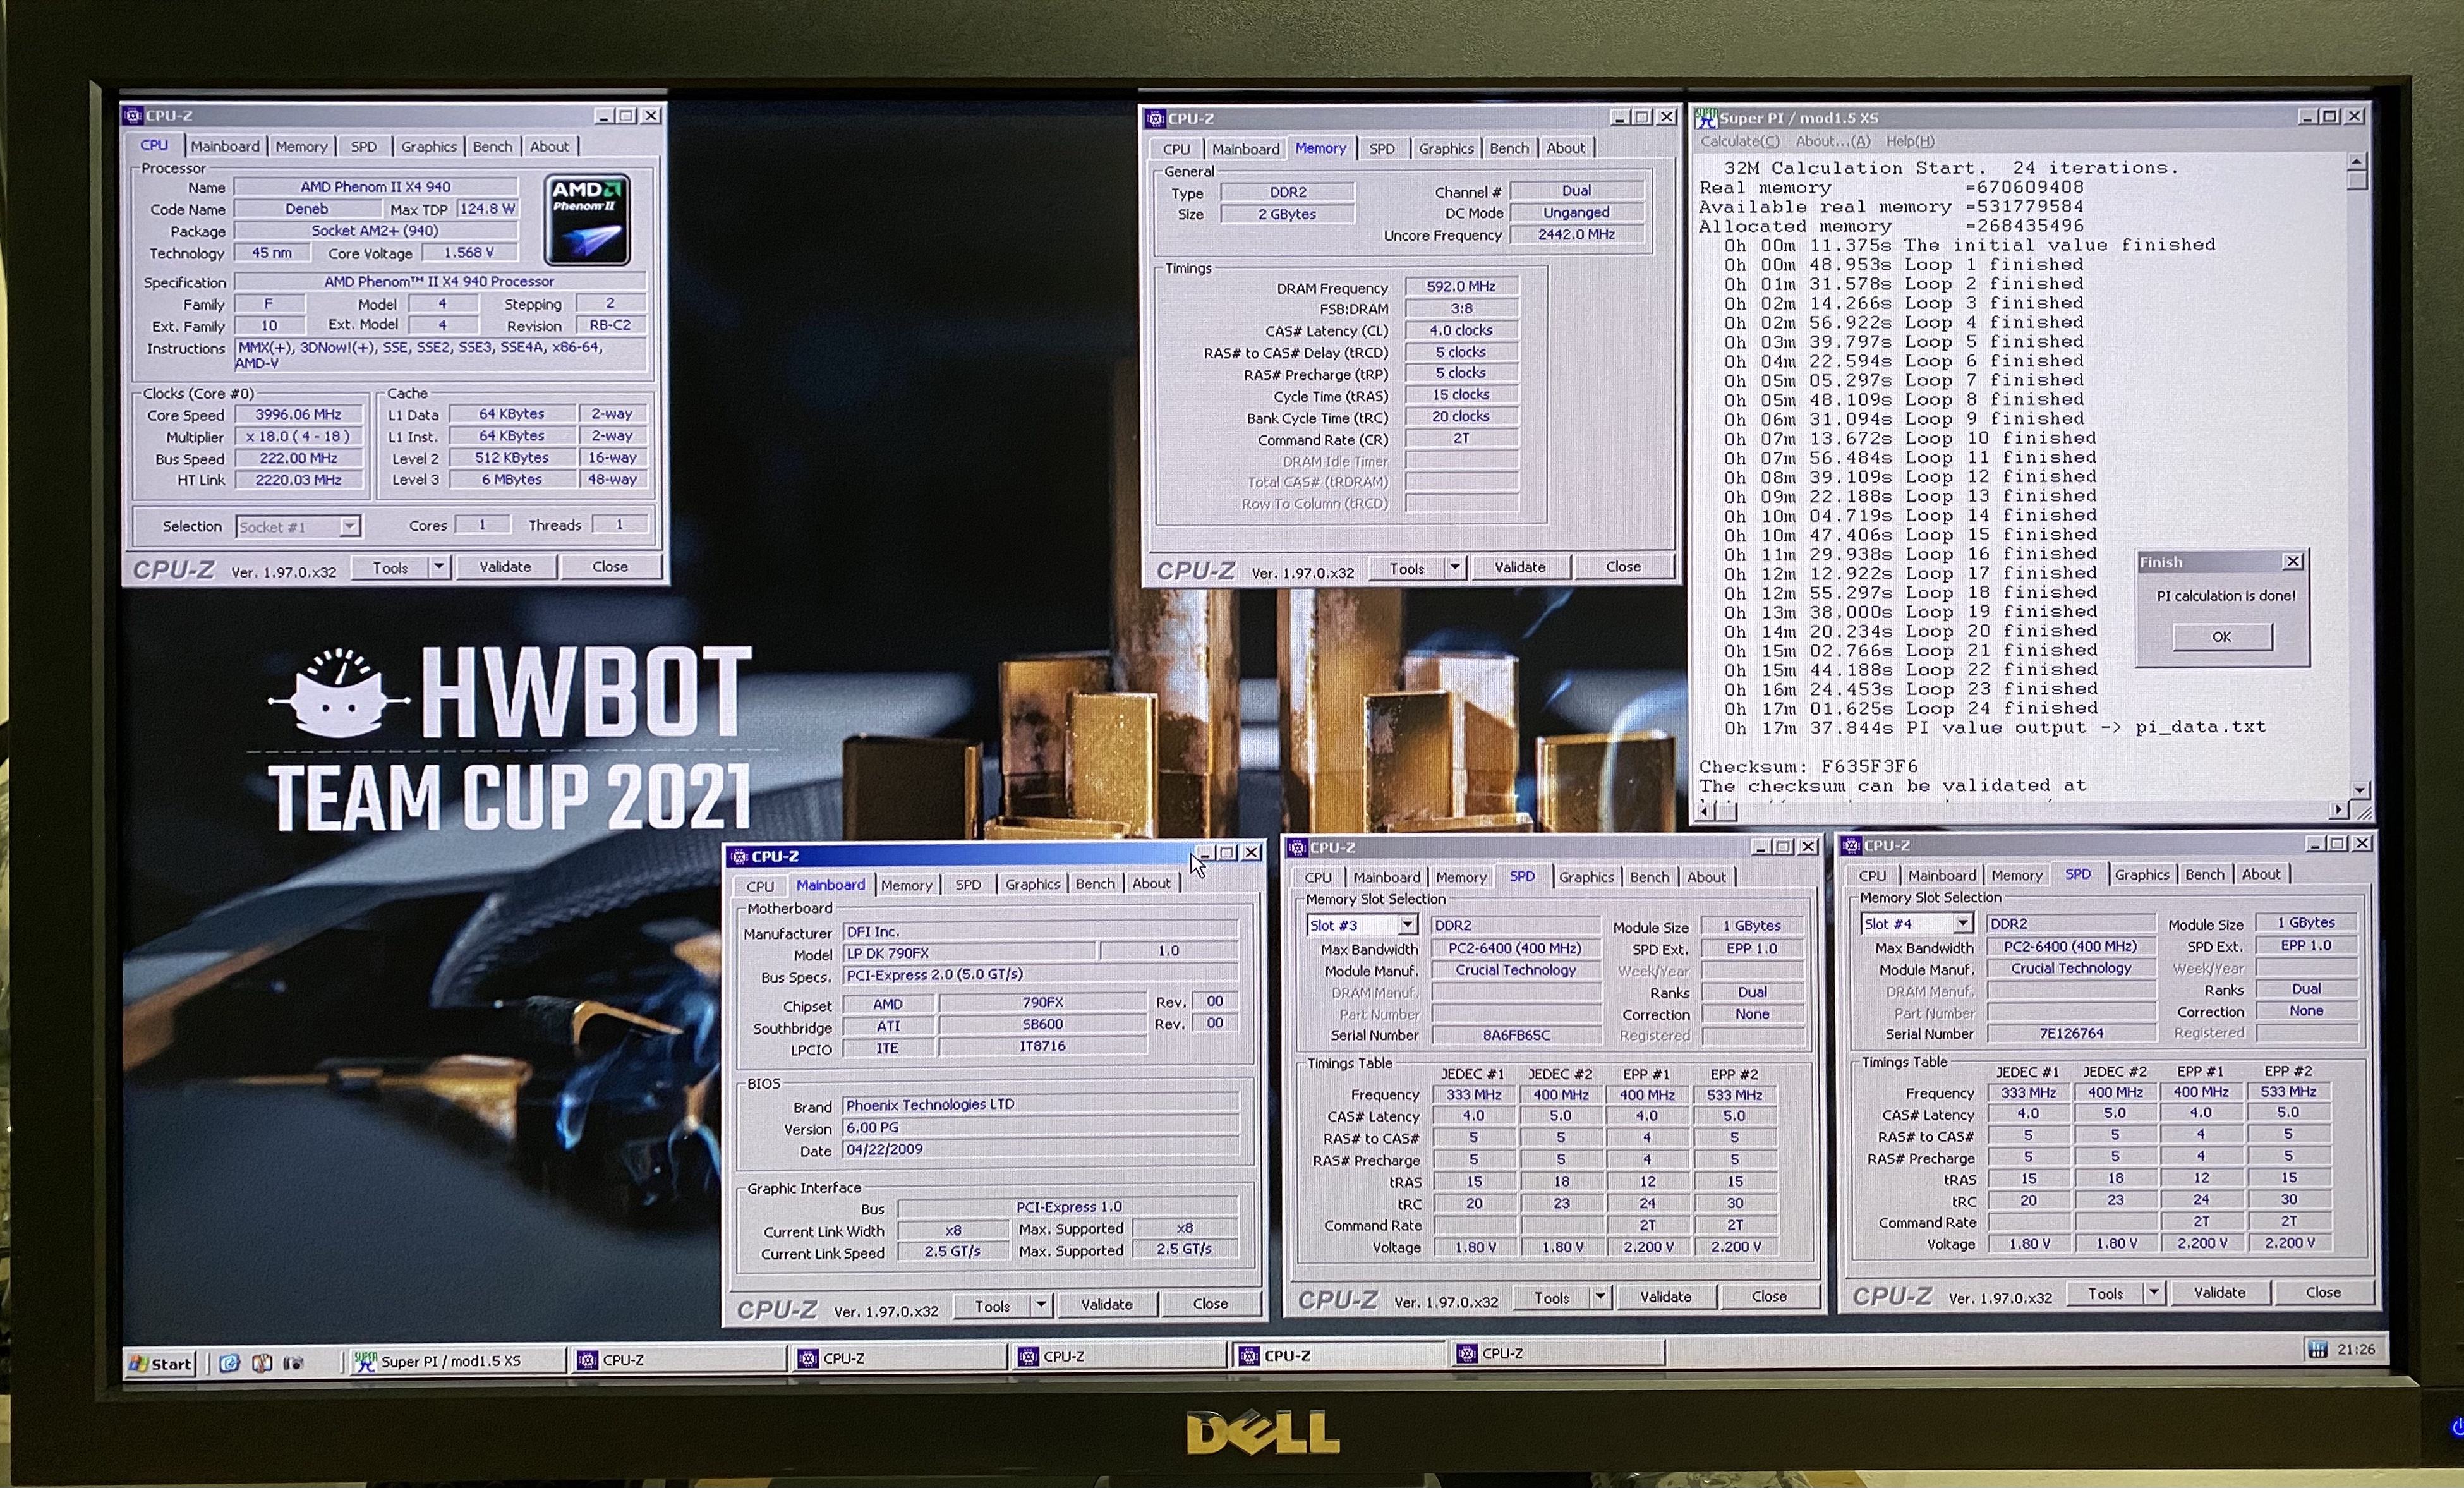Click Tools button in the Slot #4 SPD window

point(2105,1294)
